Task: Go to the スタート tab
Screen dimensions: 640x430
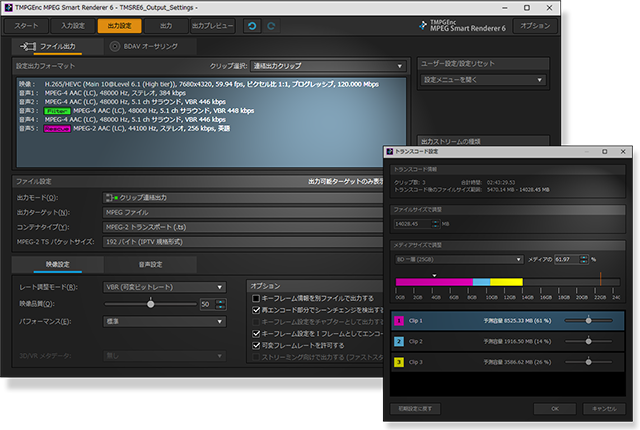Action: [26, 26]
